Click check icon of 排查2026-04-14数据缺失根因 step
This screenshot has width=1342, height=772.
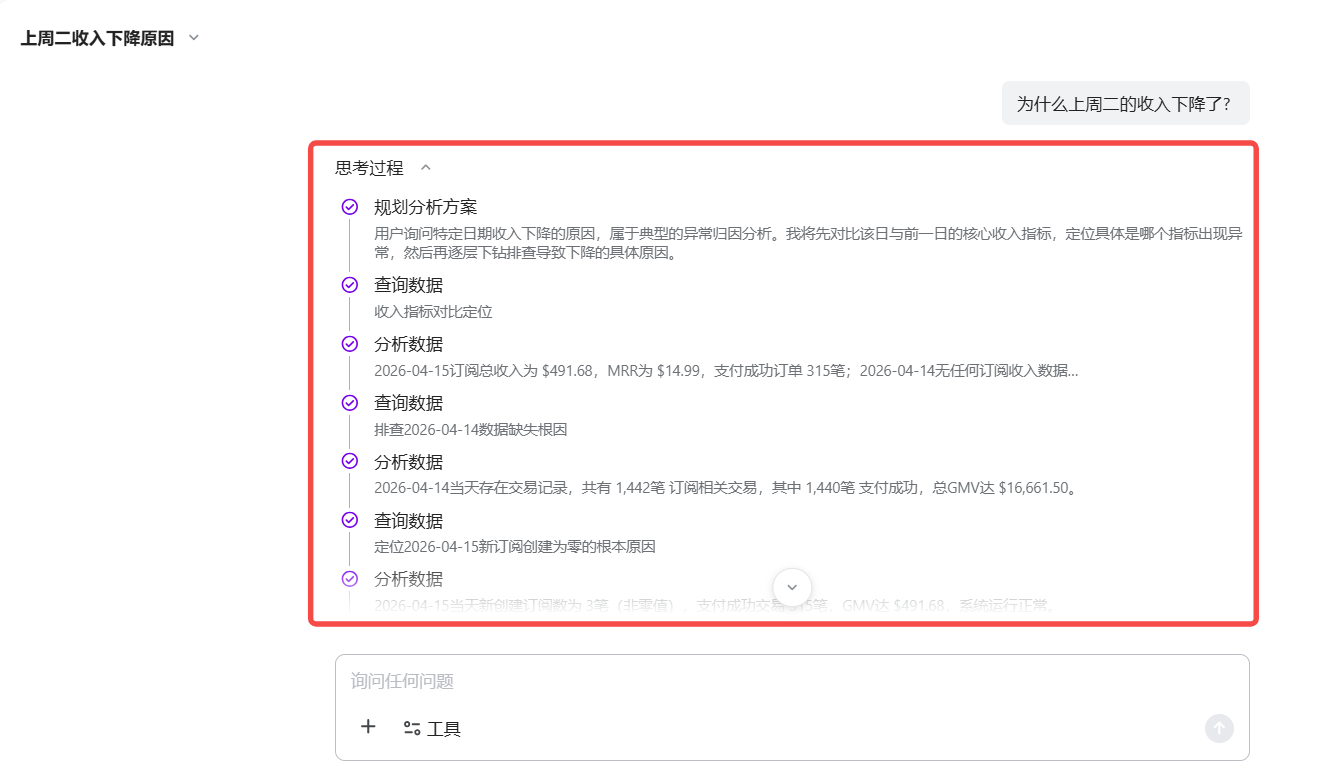350,403
